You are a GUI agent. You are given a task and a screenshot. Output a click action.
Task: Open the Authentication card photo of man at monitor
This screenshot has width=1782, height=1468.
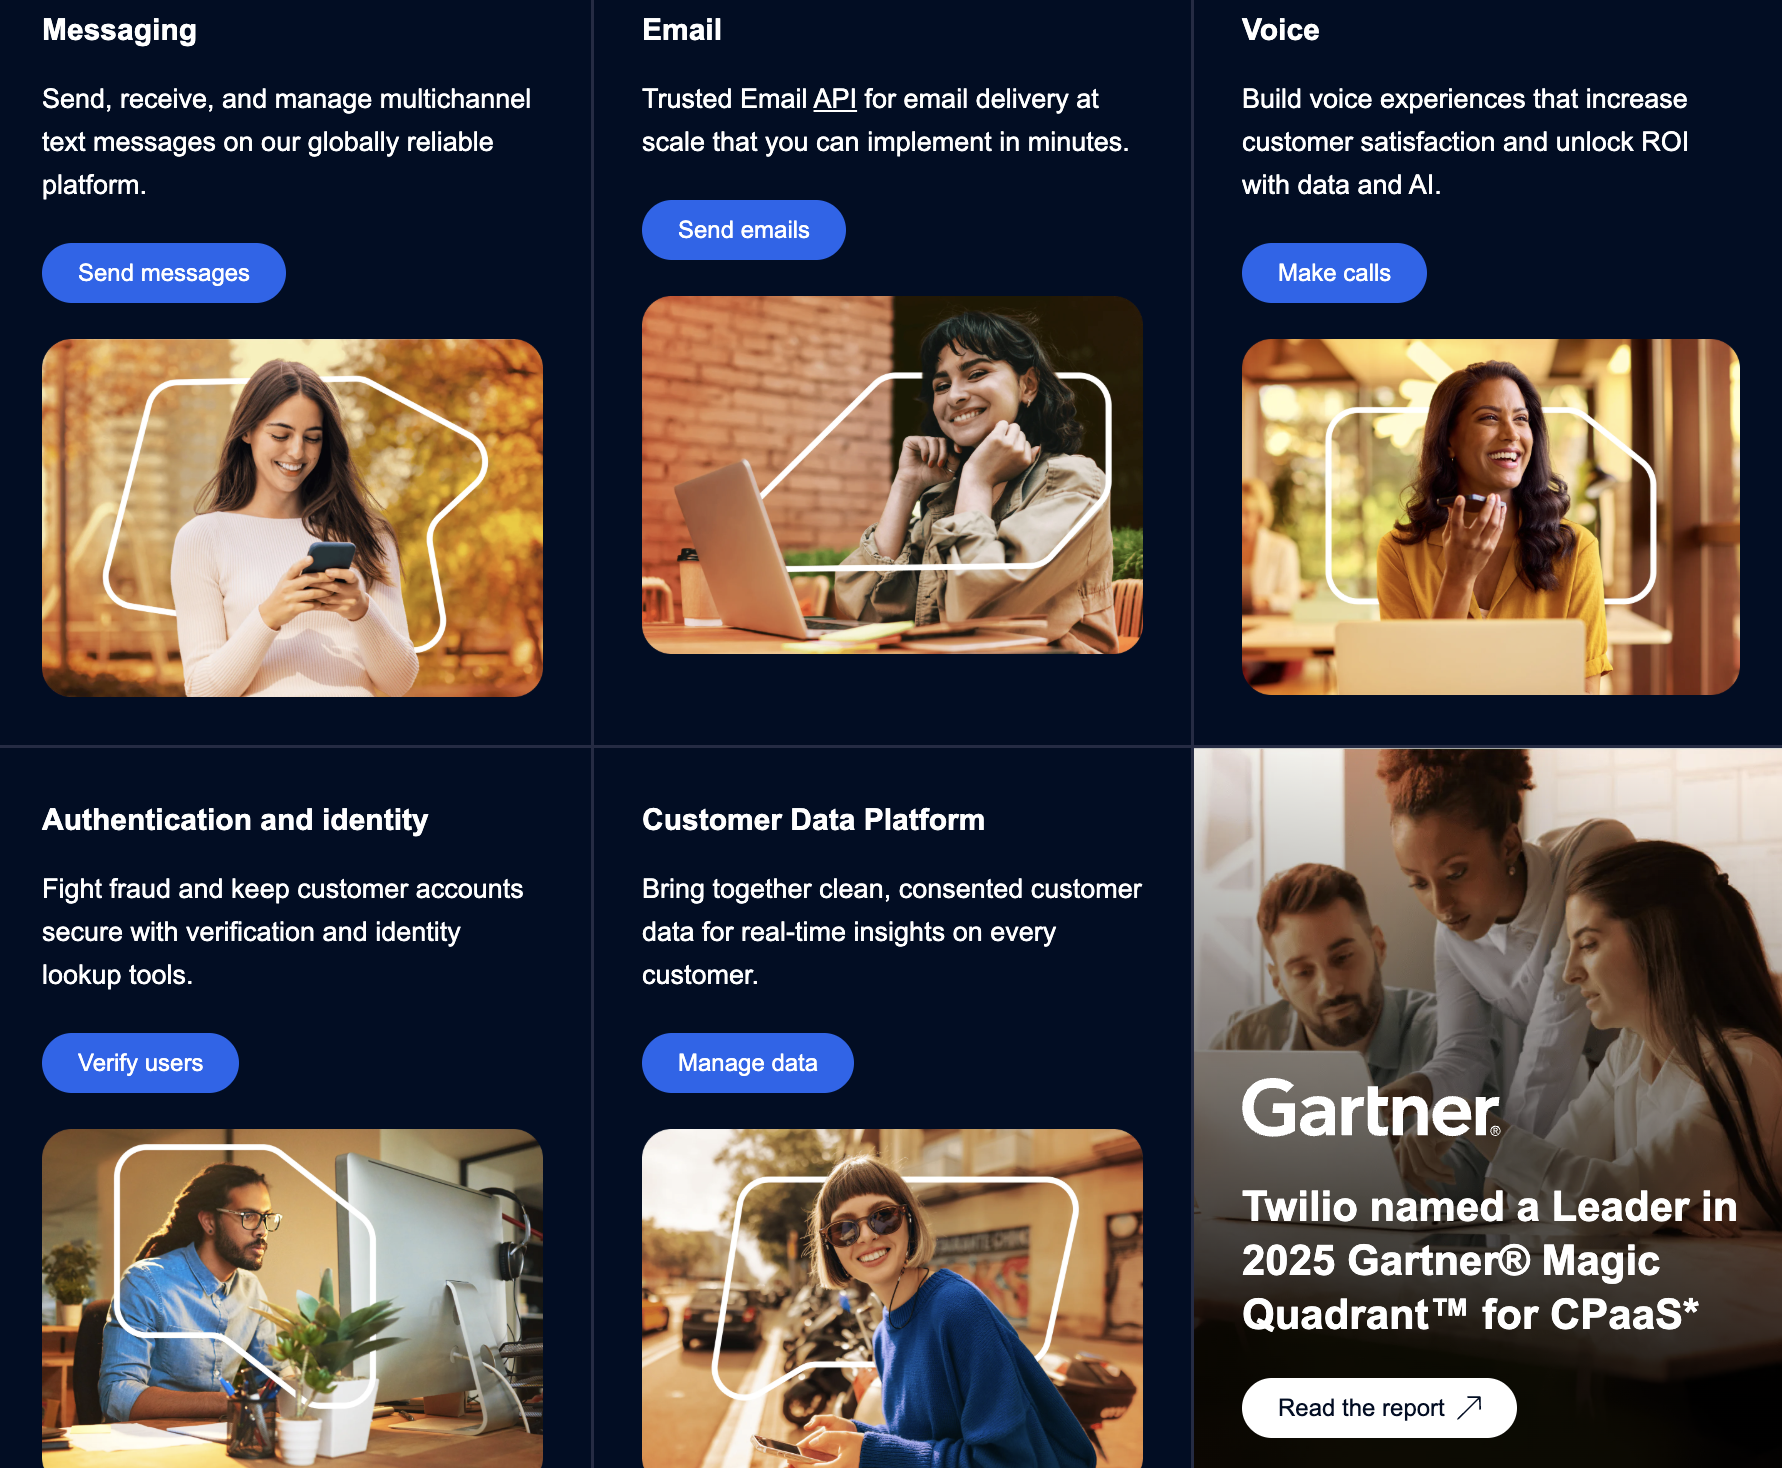(x=292, y=1298)
